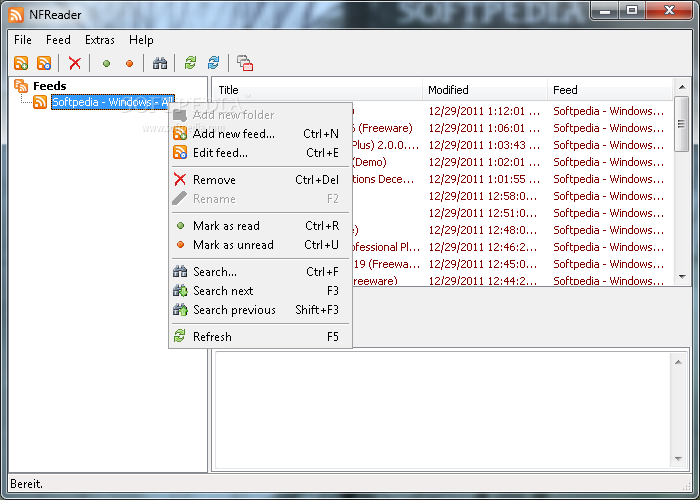This screenshot has width=700, height=500.
Task: Click the windows toolbar icon with red box
Action: pyautogui.click(x=245, y=63)
